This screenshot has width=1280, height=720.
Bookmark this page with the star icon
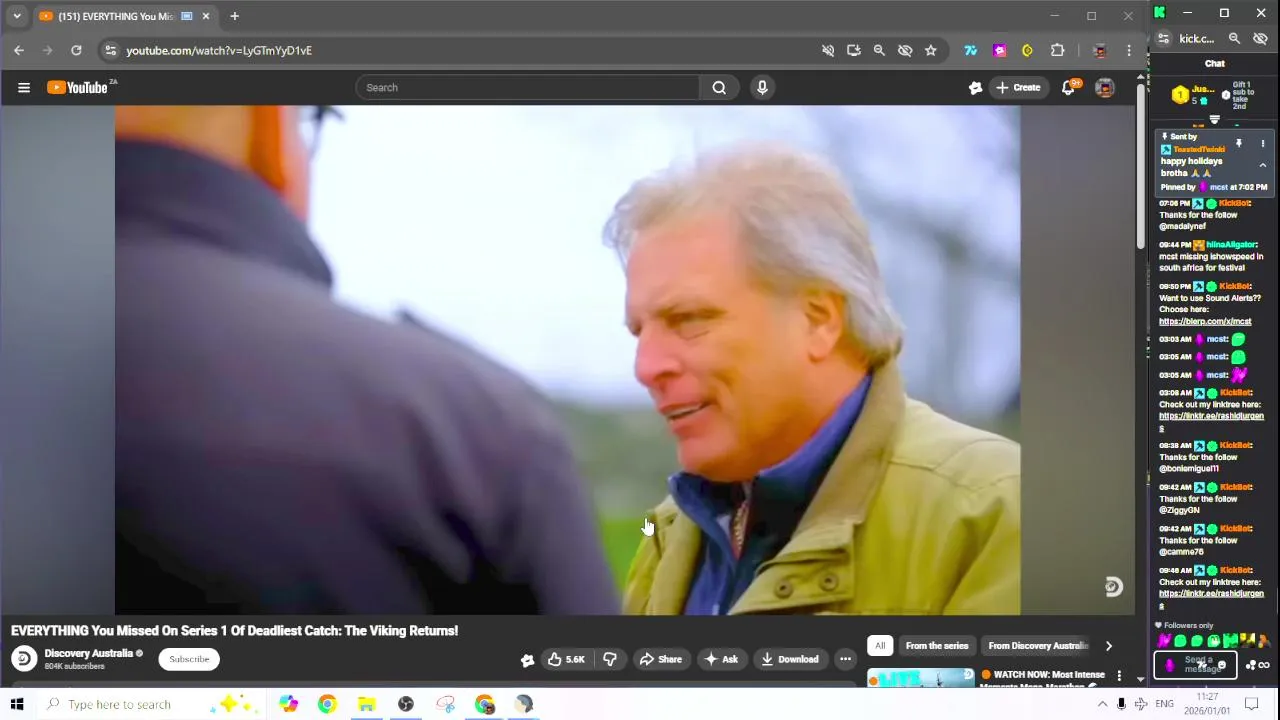pyautogui.click(x=931, y=50)
